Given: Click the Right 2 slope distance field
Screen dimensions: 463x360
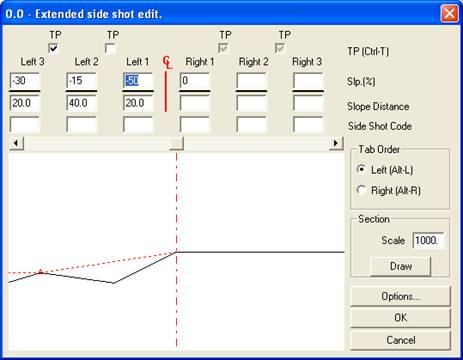Looking at the screenshot, I should 252,103.
